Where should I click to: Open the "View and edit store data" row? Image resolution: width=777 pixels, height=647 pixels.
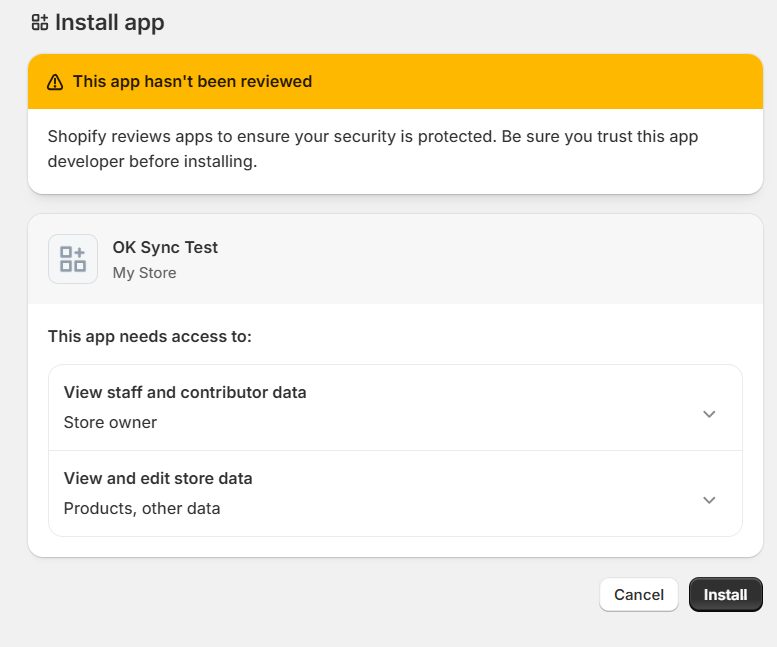[395, 493]
